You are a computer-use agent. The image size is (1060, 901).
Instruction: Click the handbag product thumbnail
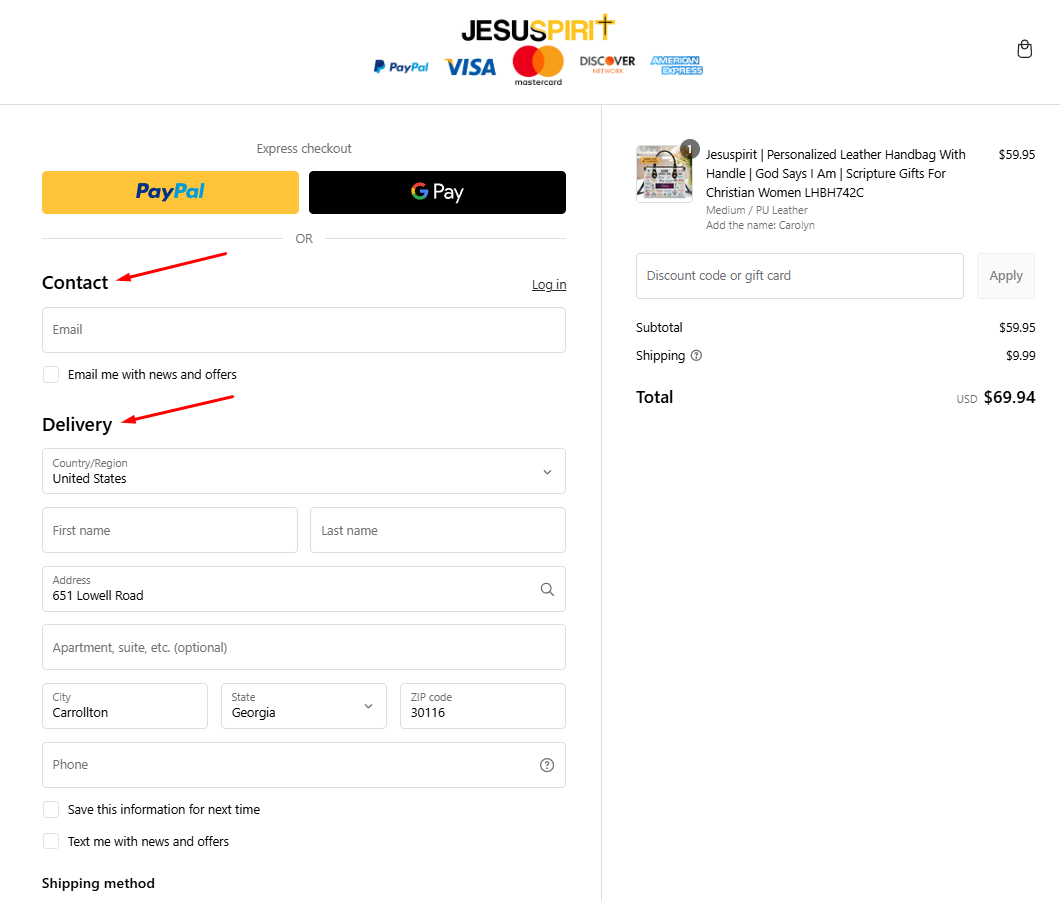pyautogui.click(x=665, y=174)
